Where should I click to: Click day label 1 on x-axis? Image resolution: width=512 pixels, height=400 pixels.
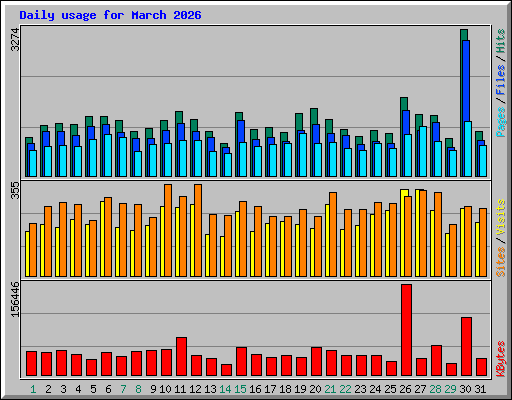coord(33,389)
